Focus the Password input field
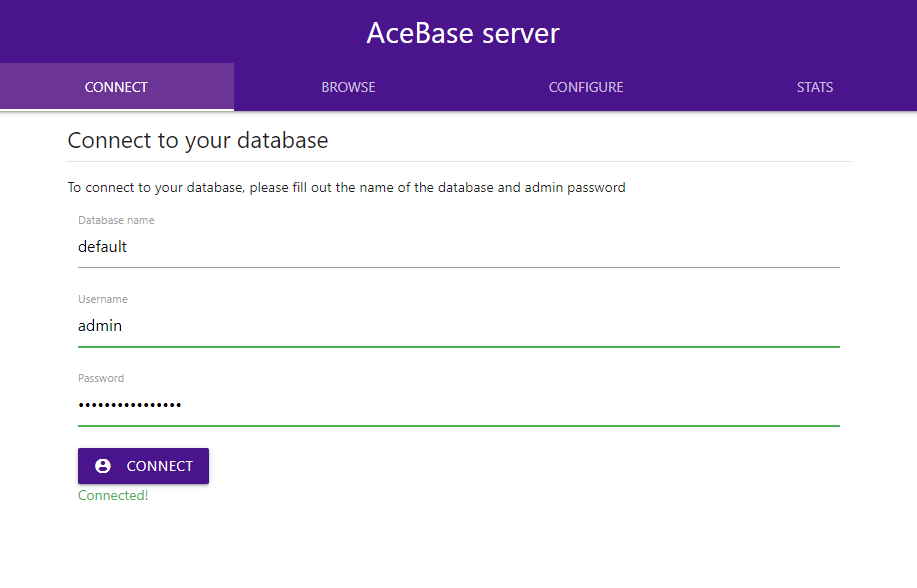 (458, 405)
